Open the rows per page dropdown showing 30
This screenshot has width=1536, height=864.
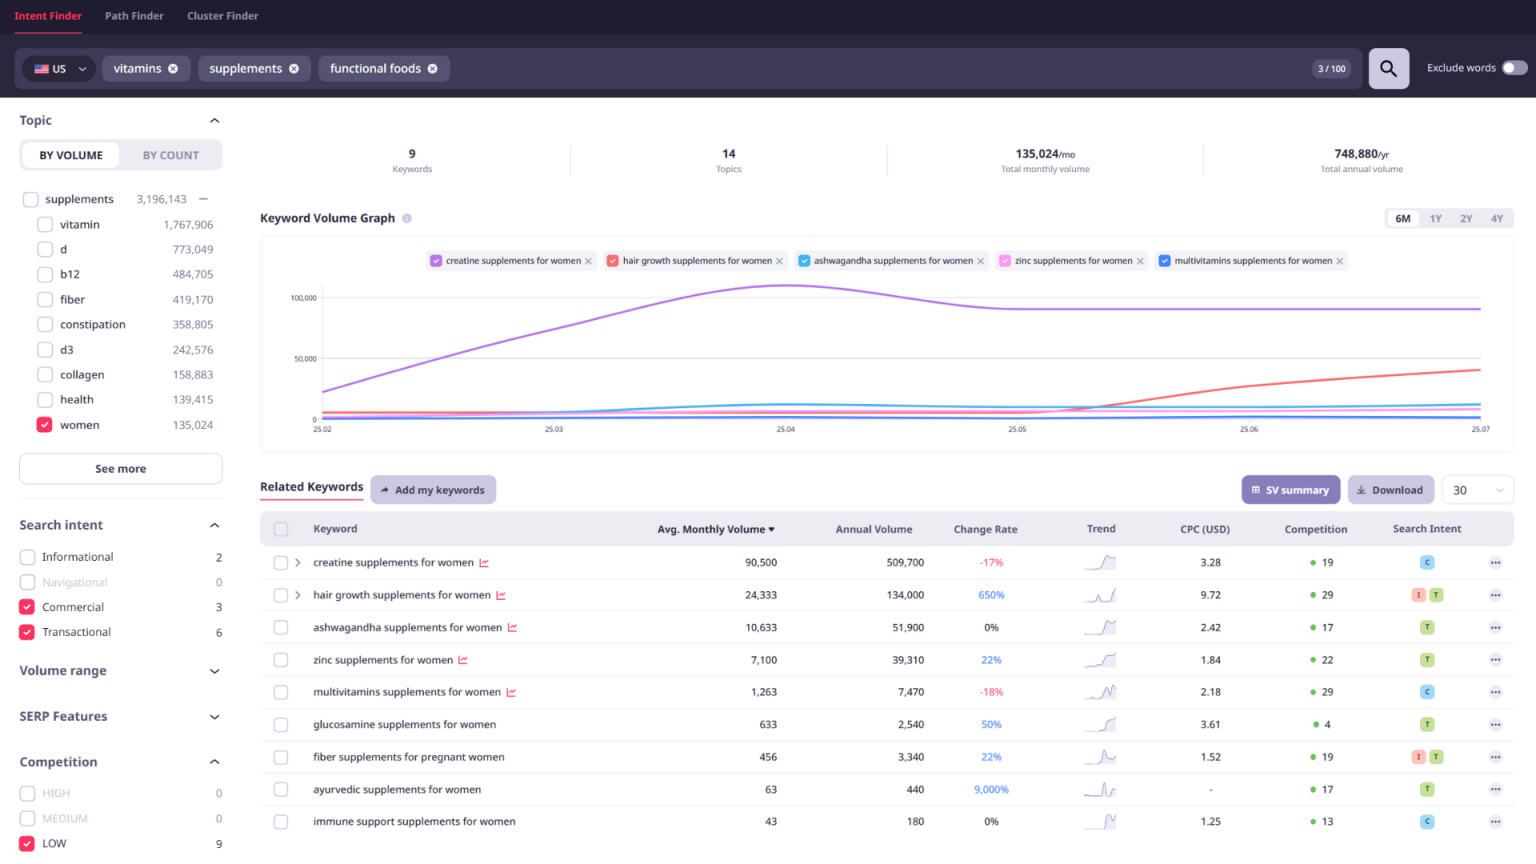coord(1477,490)
